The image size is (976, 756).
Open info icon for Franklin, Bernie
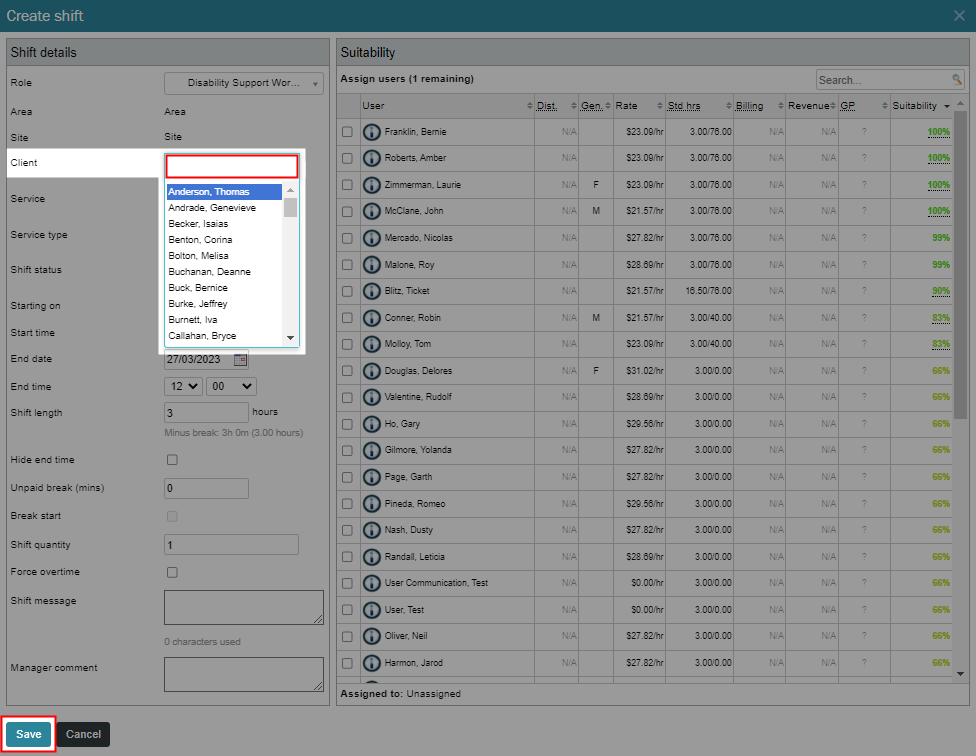[x=372, y=132]
